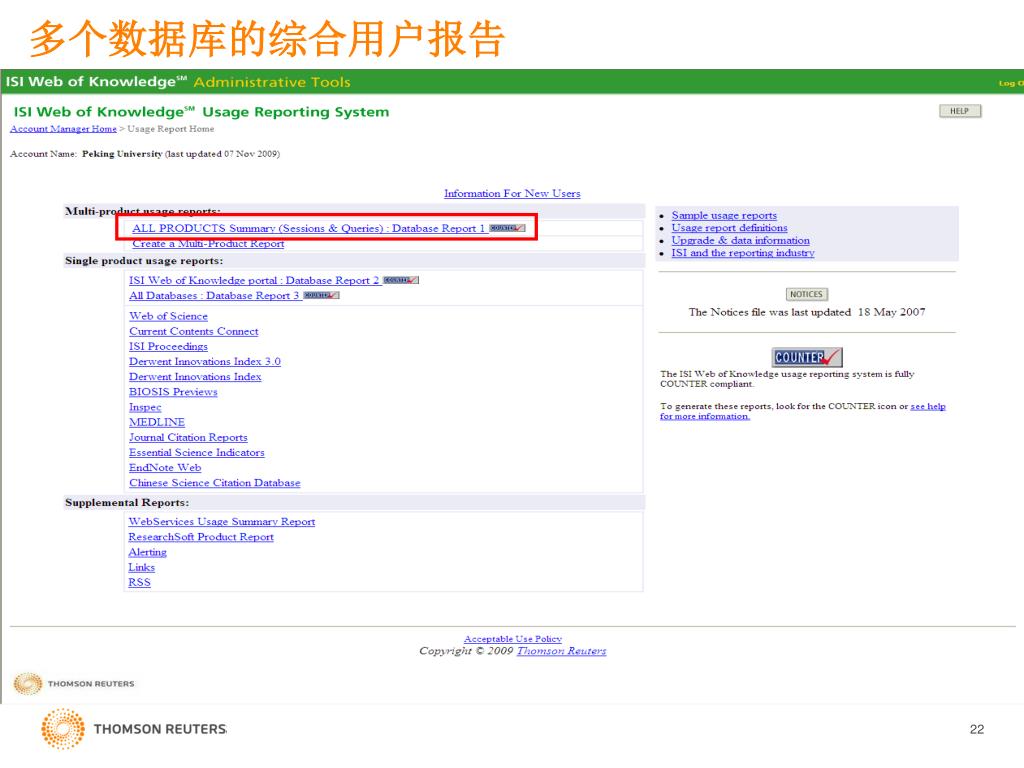
Task: Go to Account Manager Home breadcrumb
Action: click(63, 129)
